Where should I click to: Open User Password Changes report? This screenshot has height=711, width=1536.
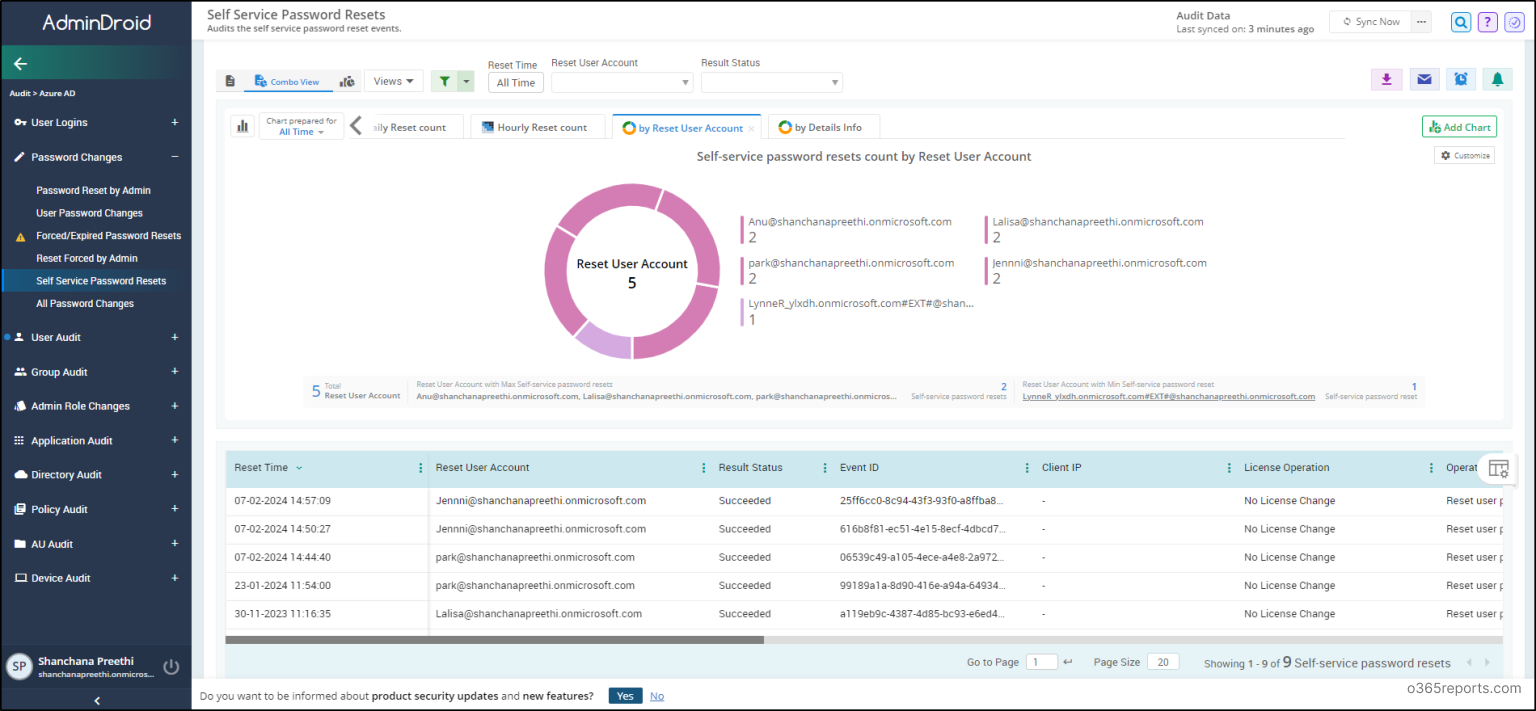[89, 213]
